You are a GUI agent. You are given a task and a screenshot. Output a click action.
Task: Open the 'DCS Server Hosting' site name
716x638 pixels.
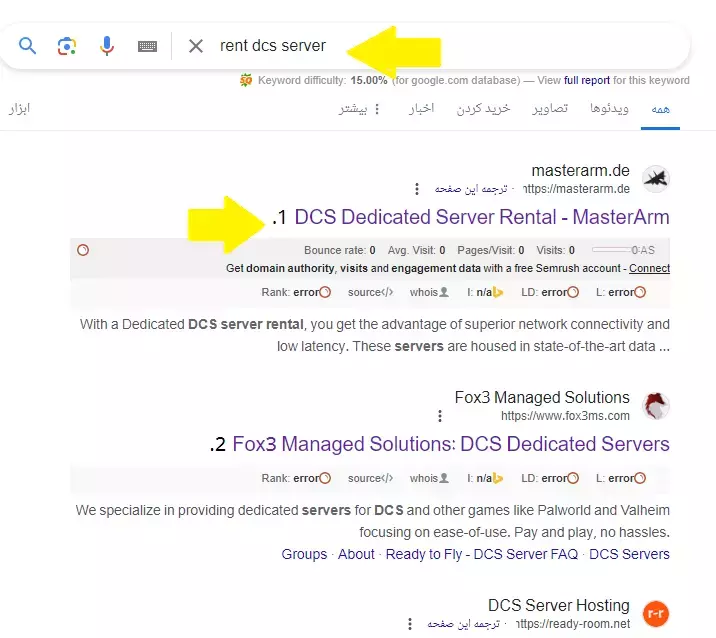coord(558,605)
